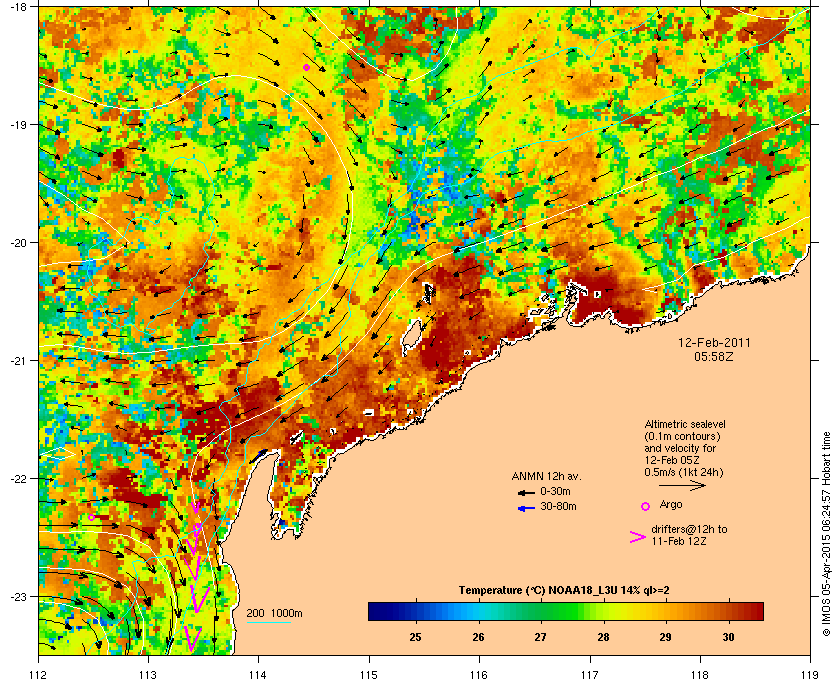Click the cyan isobath line under '200 1000m'

[x=268, y=622]
